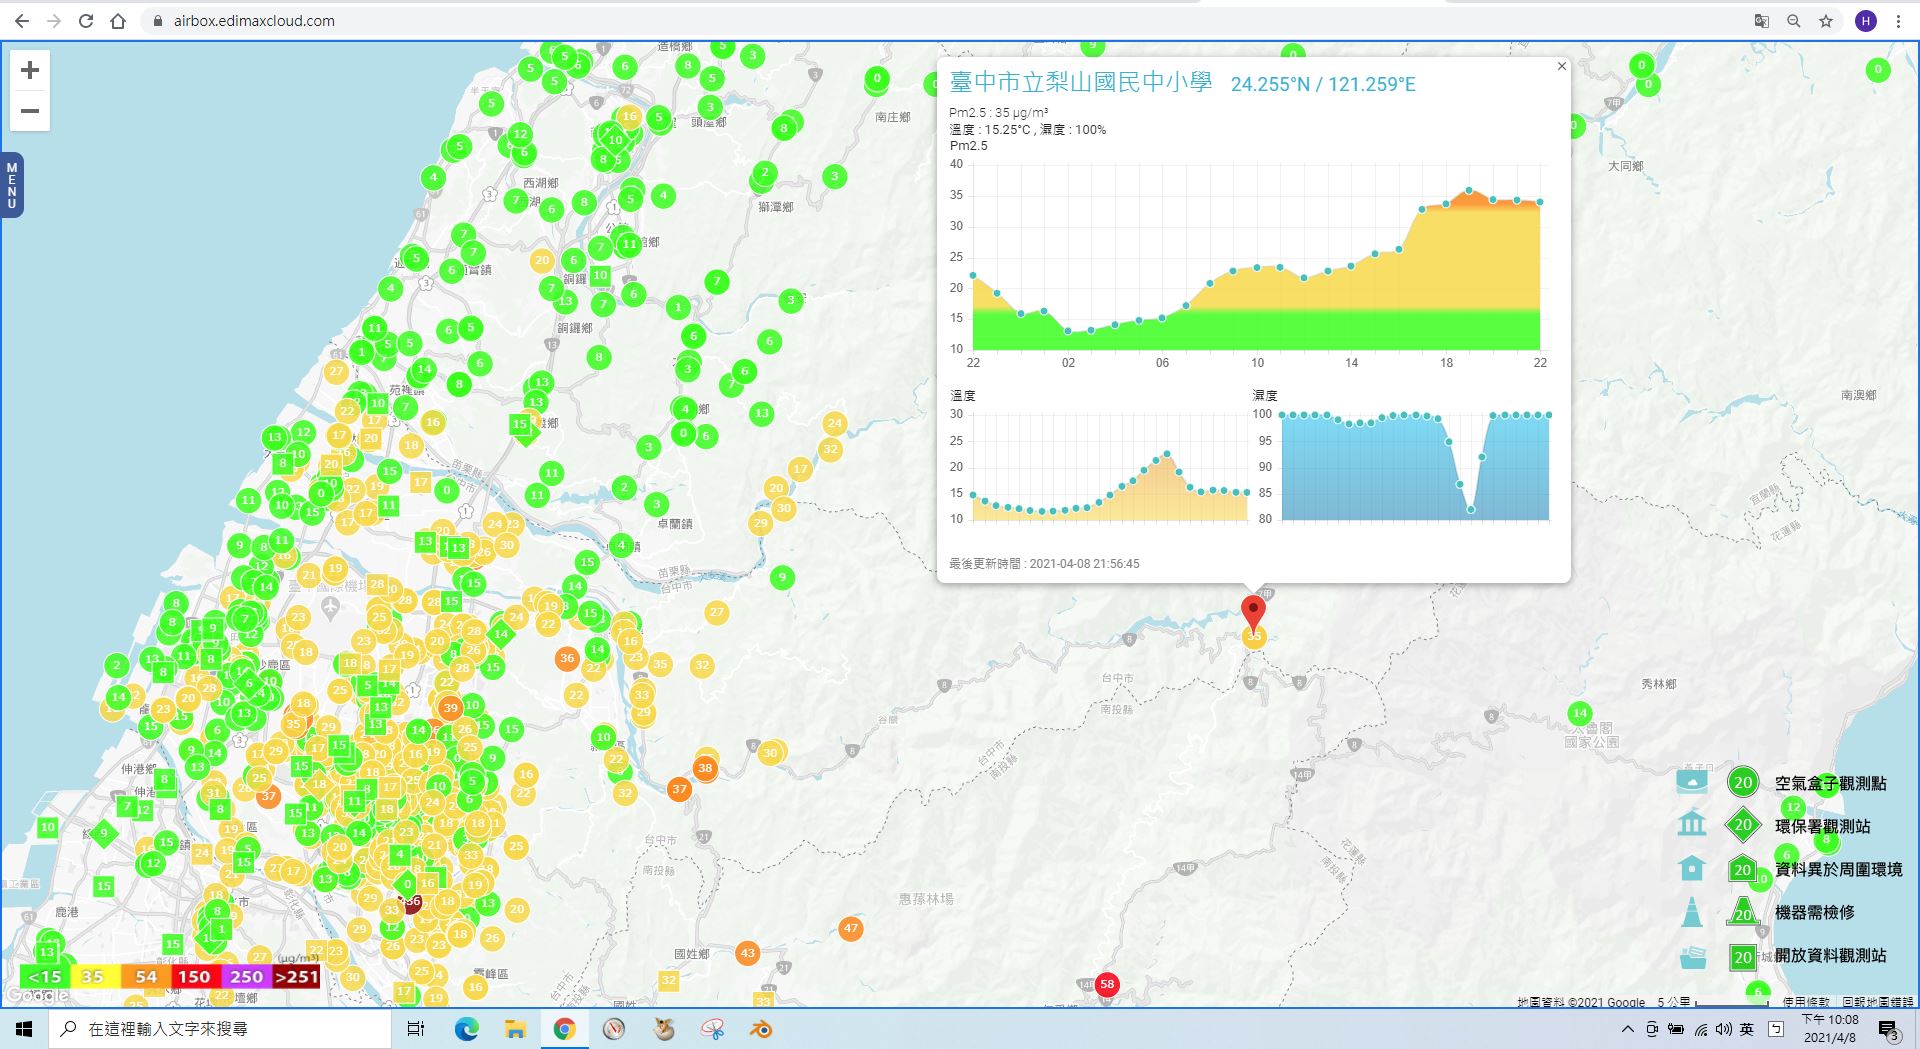This screenshot has width=1920, height=1049.
Task: Click address bar airbox.edimaxcloud.com
Action: 254,21
